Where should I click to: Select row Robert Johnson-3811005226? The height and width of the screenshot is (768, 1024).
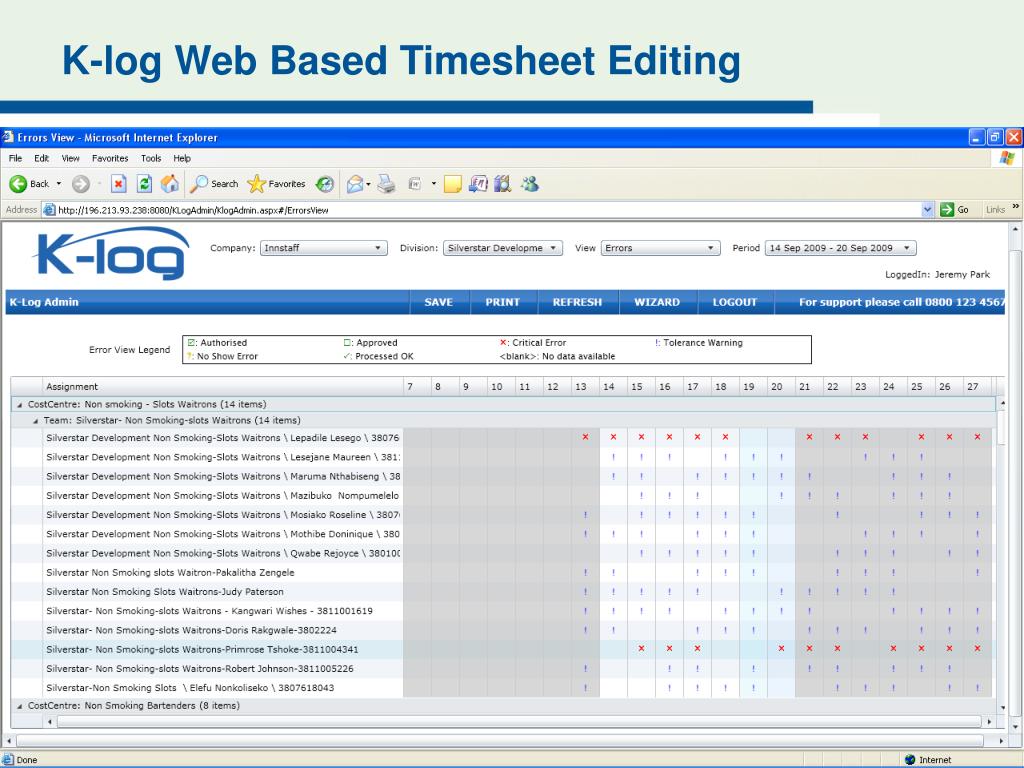tap(501, 669)
